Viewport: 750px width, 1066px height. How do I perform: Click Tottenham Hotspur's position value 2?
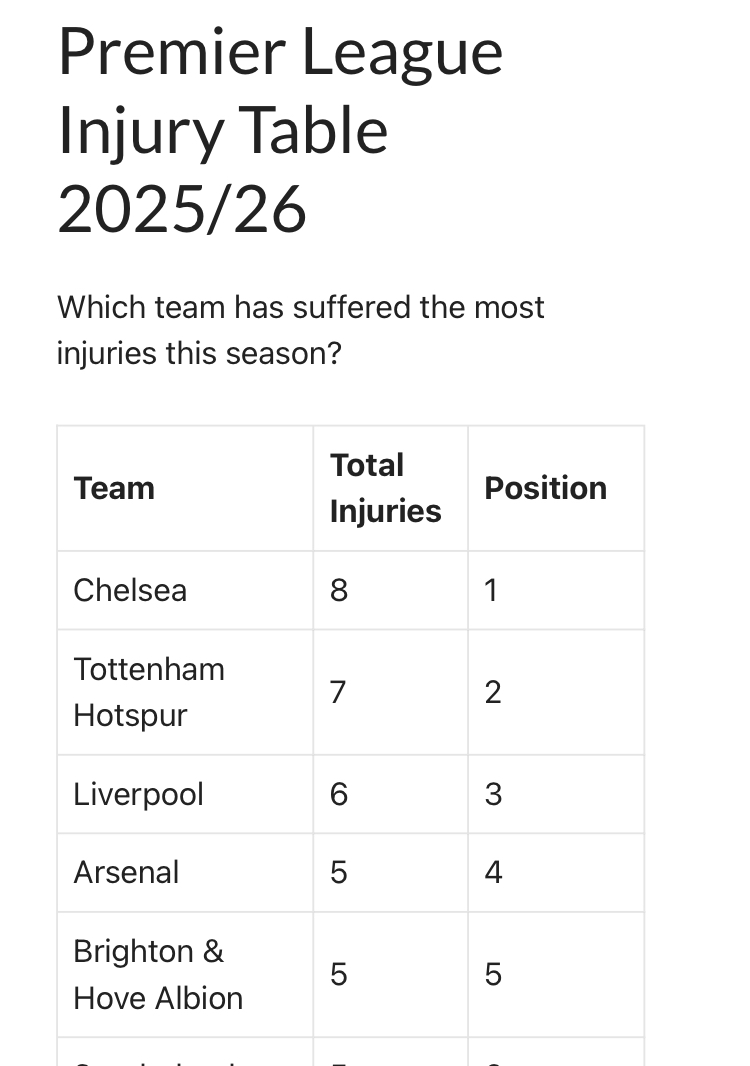pos(492,692)
